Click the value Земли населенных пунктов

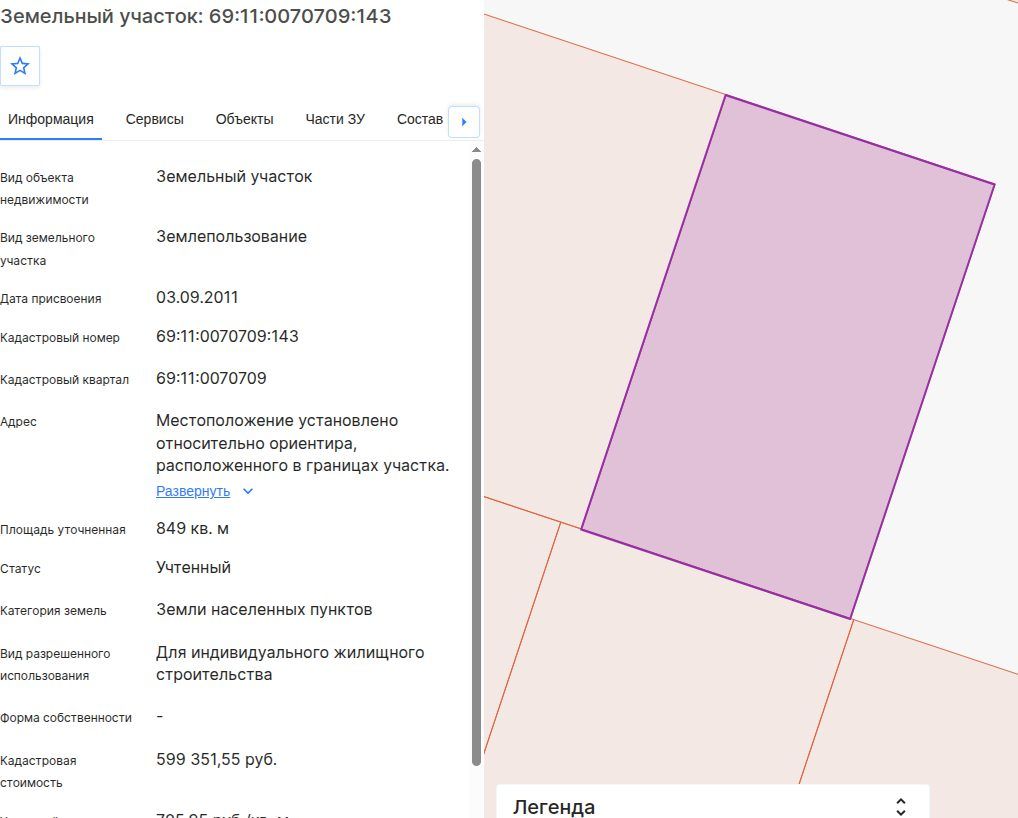(264, 610)
